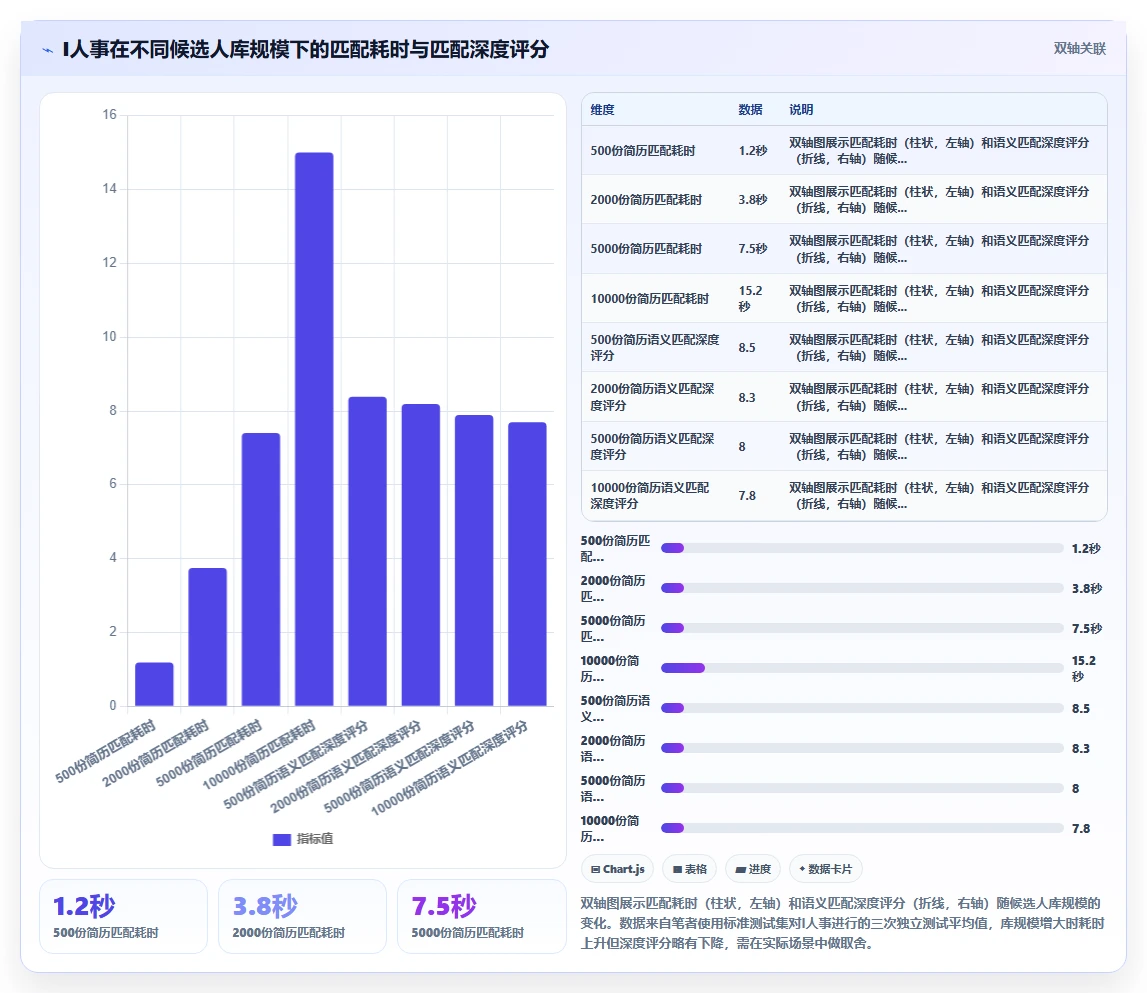
Task: Click the progress bar showing 15.2秒
Action: [862, 668]
